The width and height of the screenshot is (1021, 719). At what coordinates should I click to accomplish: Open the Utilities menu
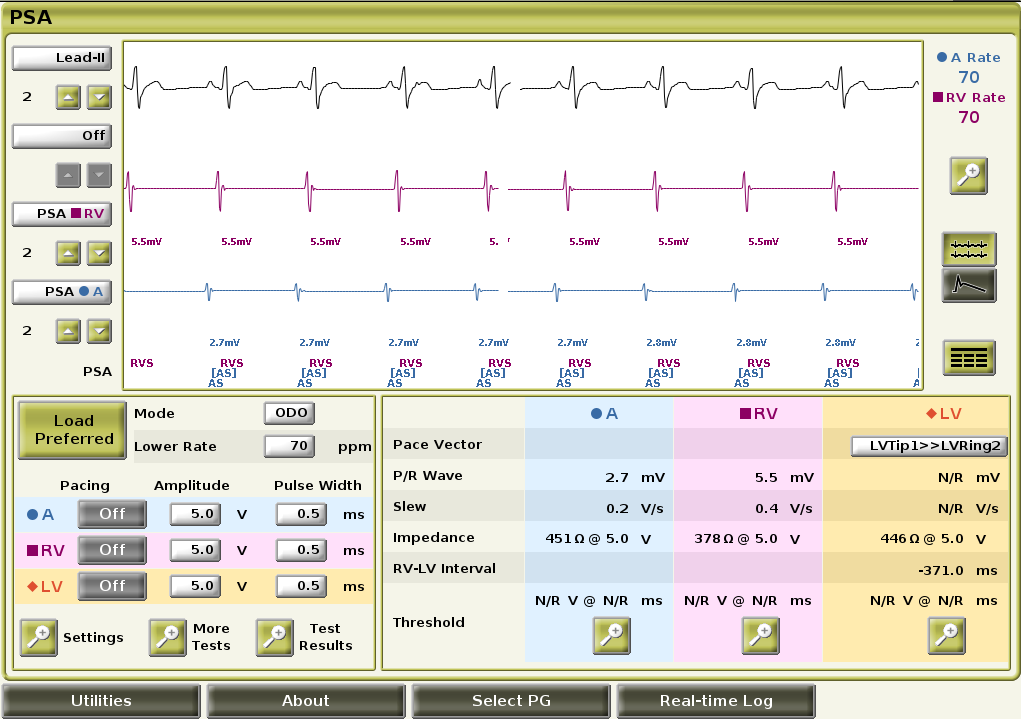pyautogui.click(x=101, y=701)
